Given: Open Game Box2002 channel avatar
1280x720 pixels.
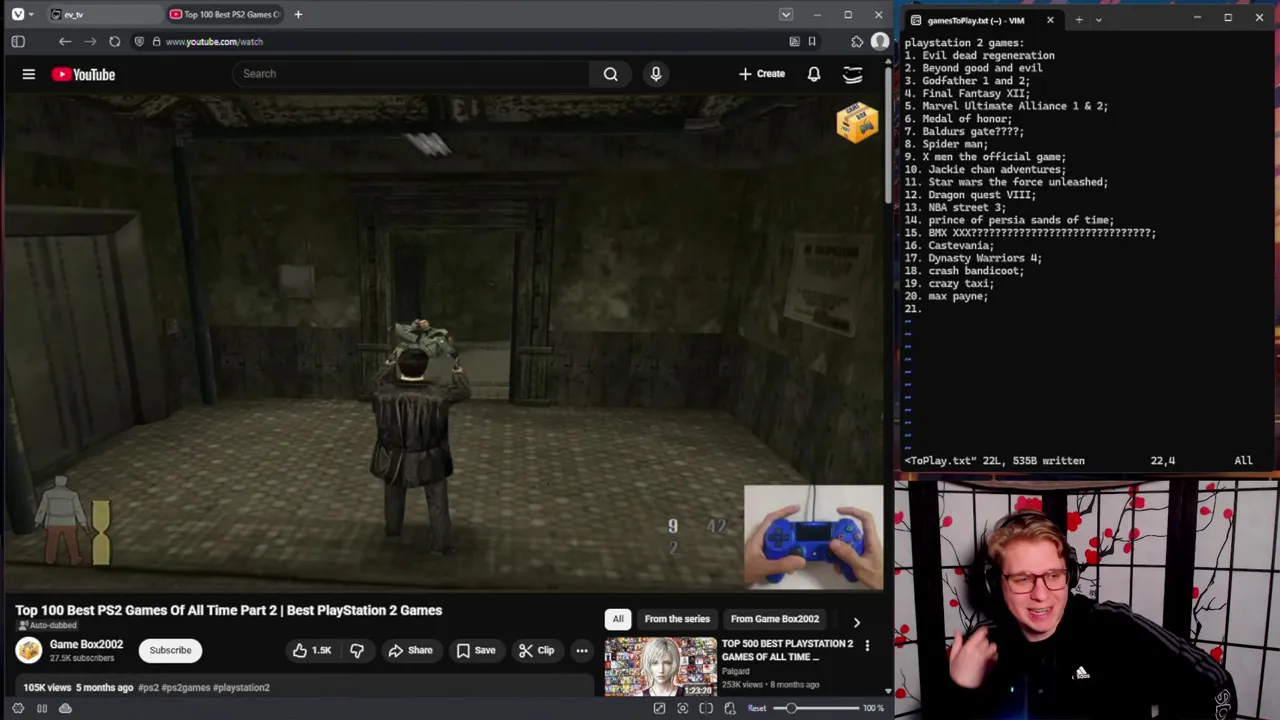Looking at the screenshot, I should (x=29, y=650).
